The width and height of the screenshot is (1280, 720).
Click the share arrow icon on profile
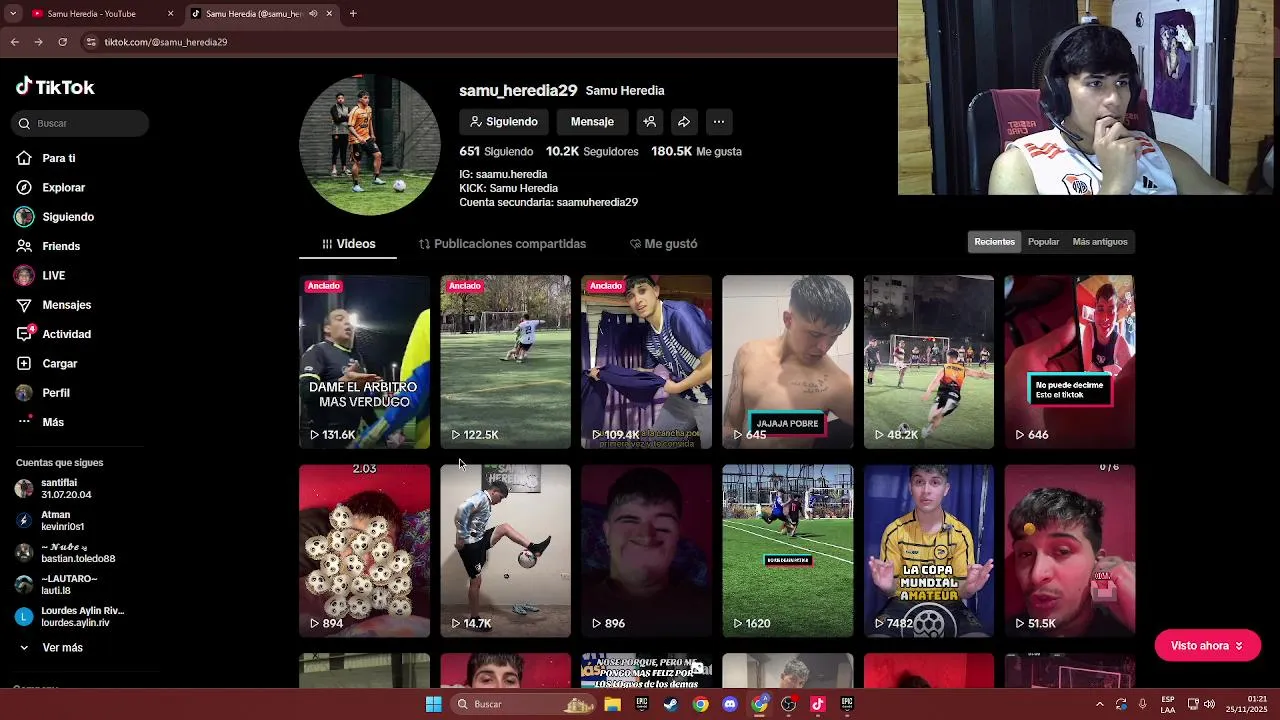(x=684, y=122)
